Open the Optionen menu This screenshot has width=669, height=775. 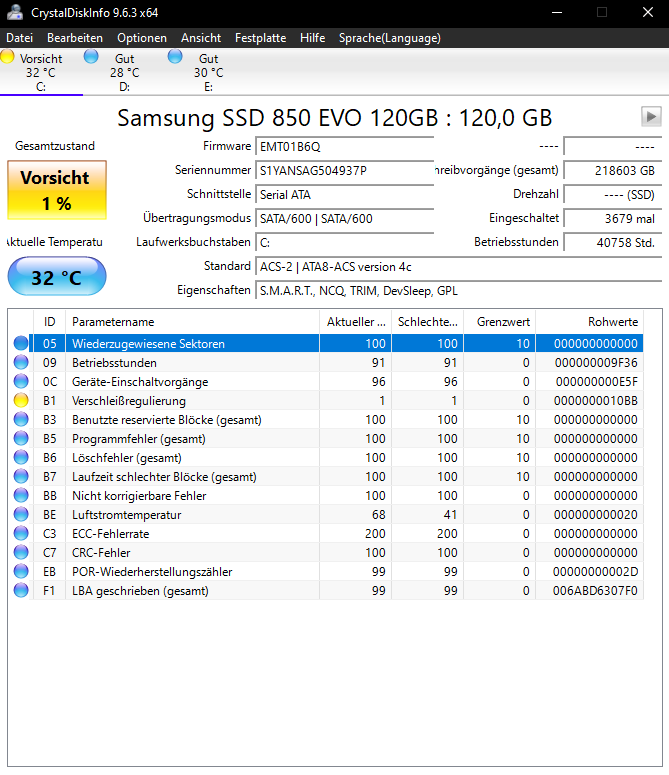(142, 38)
